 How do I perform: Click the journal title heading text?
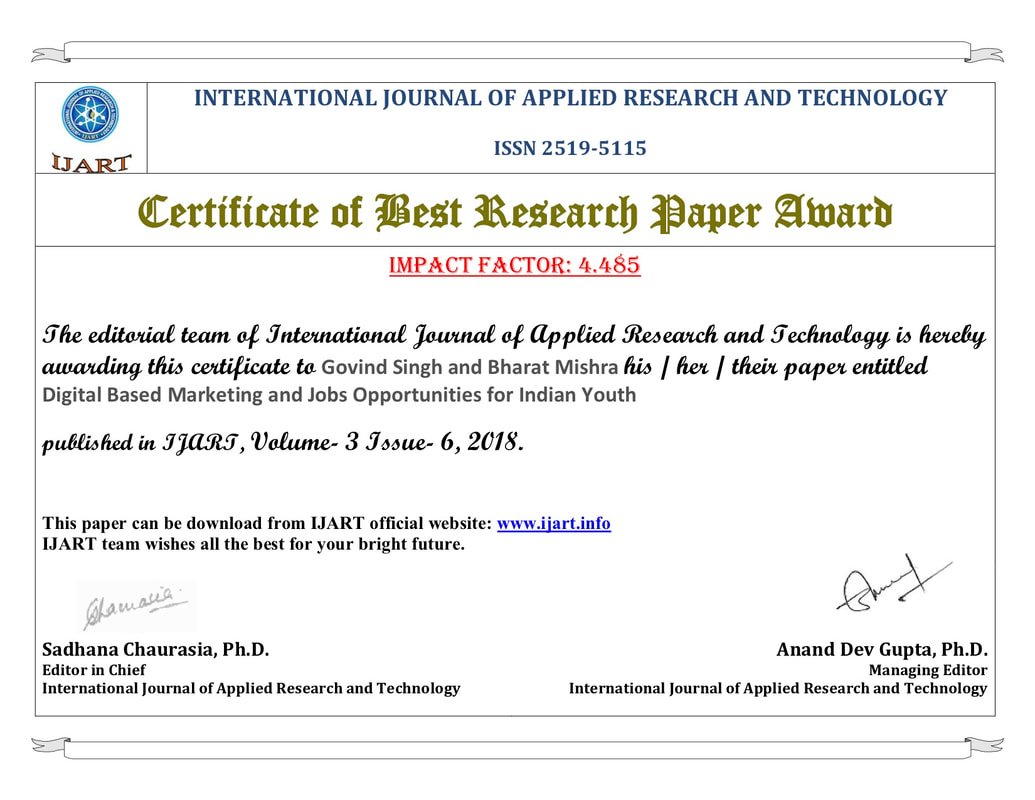pos(570,98)
